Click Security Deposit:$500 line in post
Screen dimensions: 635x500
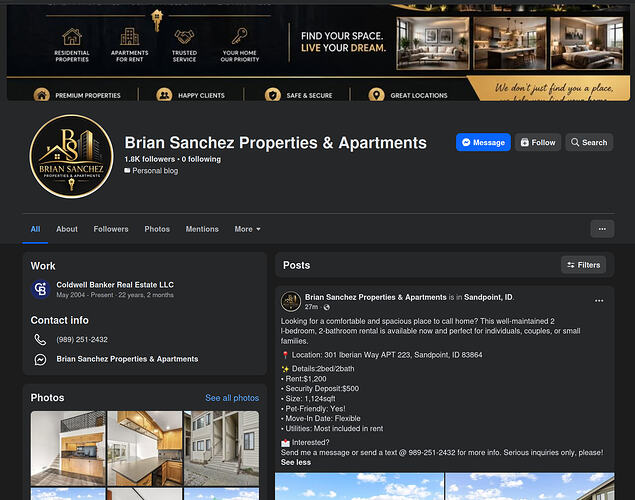[320, 389]
